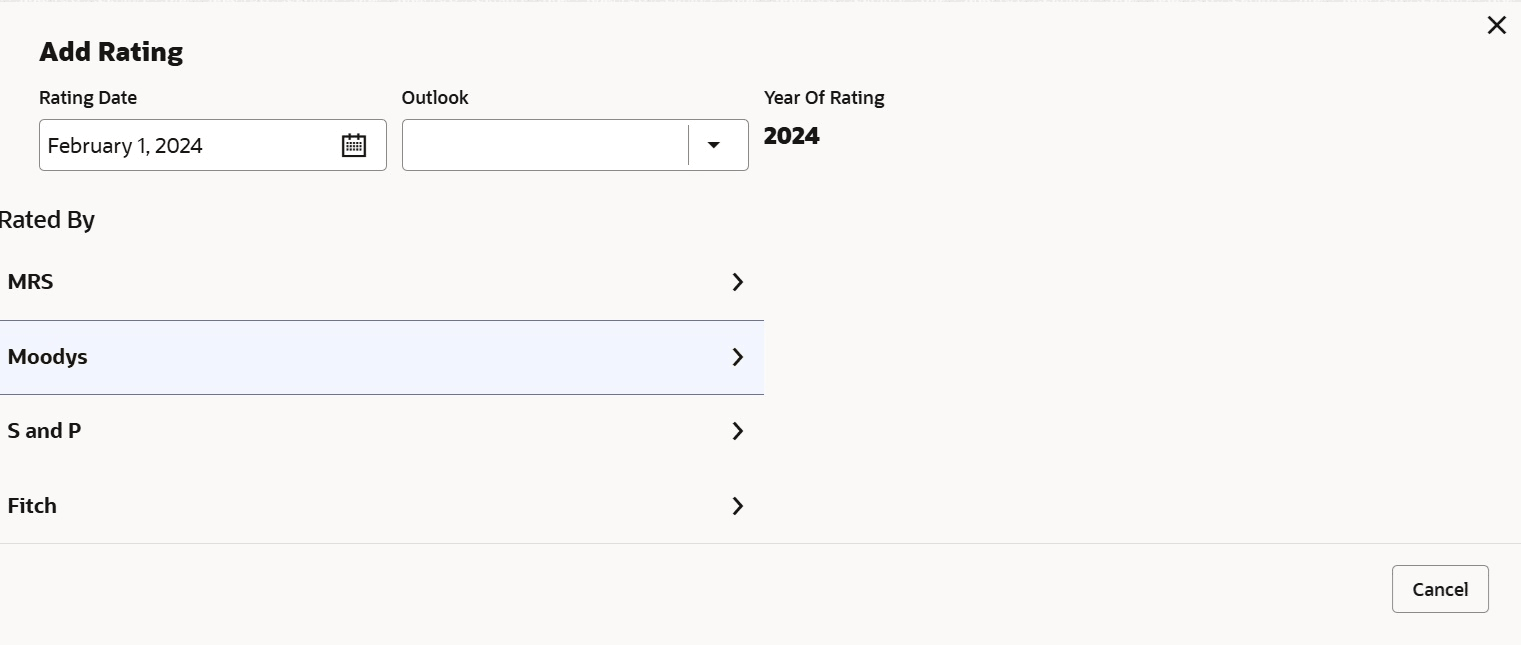This screenshot has width=1521, height=645.
Task: Select the Moodys rating agency
Action: 48,357
